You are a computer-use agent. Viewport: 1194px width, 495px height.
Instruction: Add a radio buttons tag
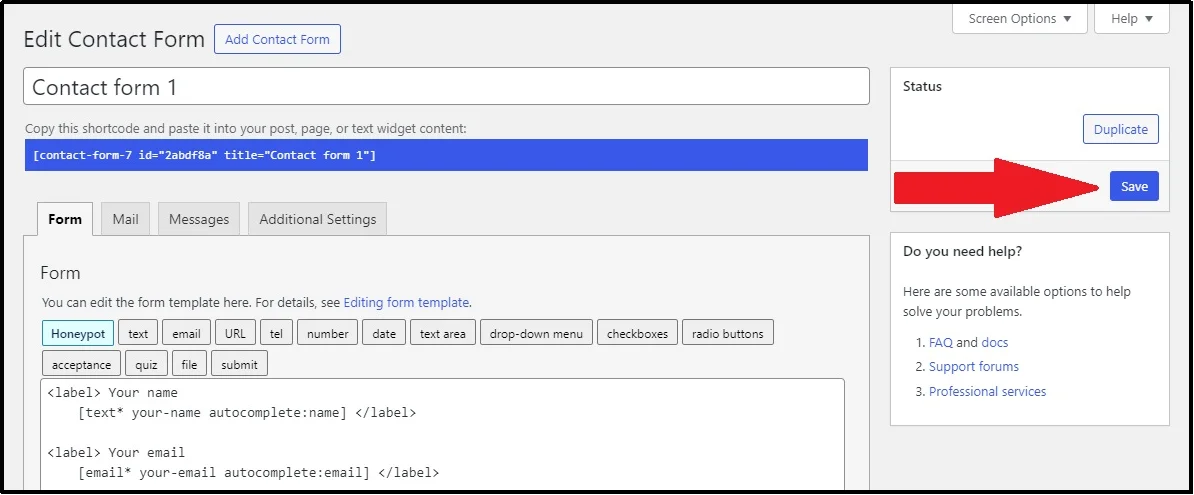pyautogui.click(x=728, y=334)
